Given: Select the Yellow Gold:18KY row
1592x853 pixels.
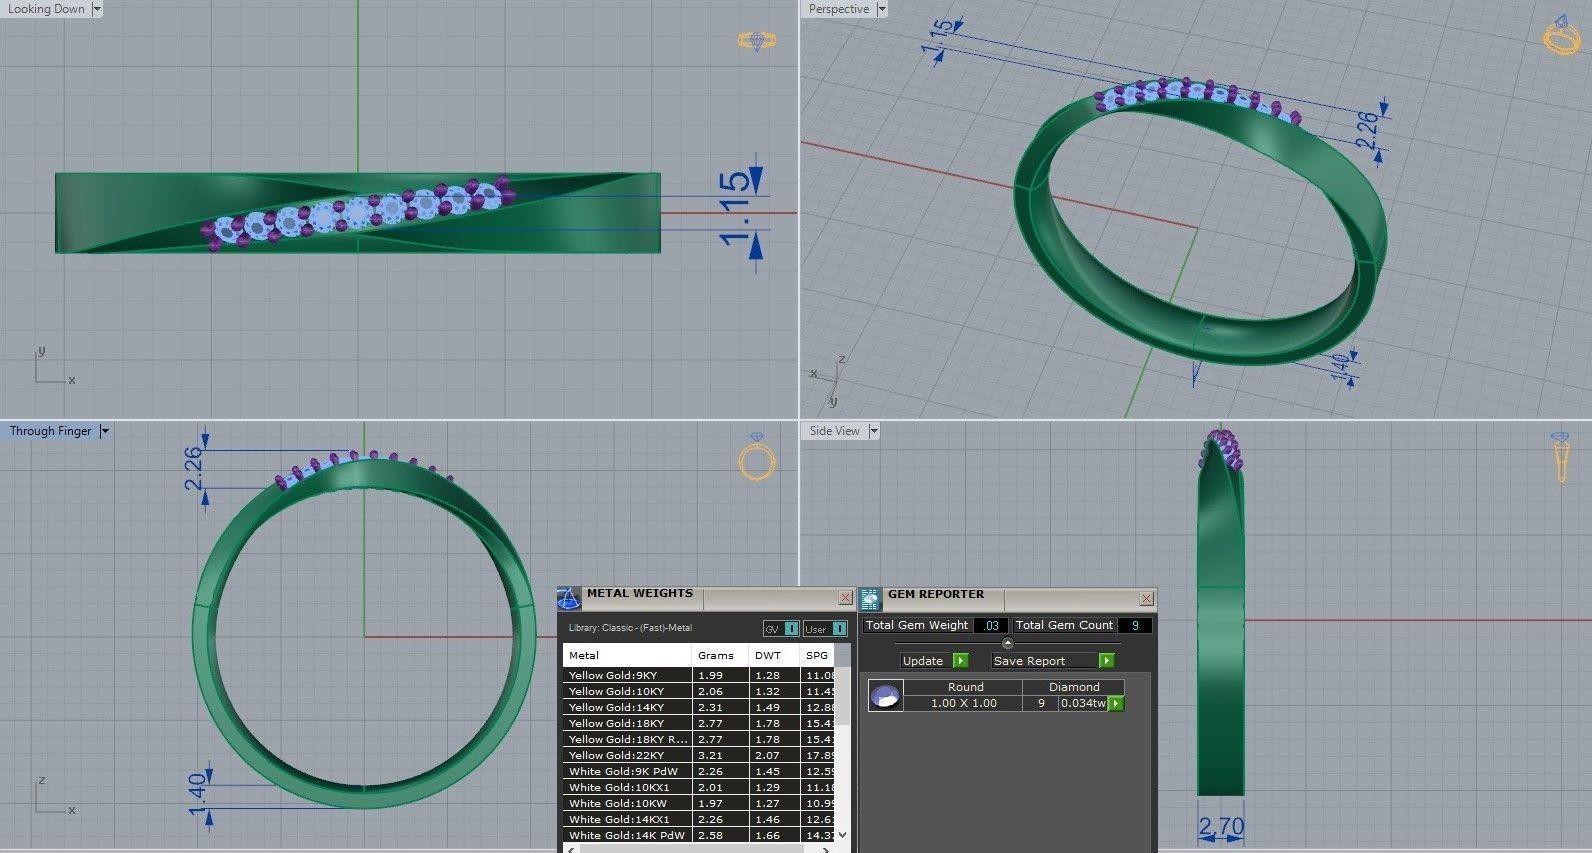Looking at the screenshot, I should click(x=699, y=723).
